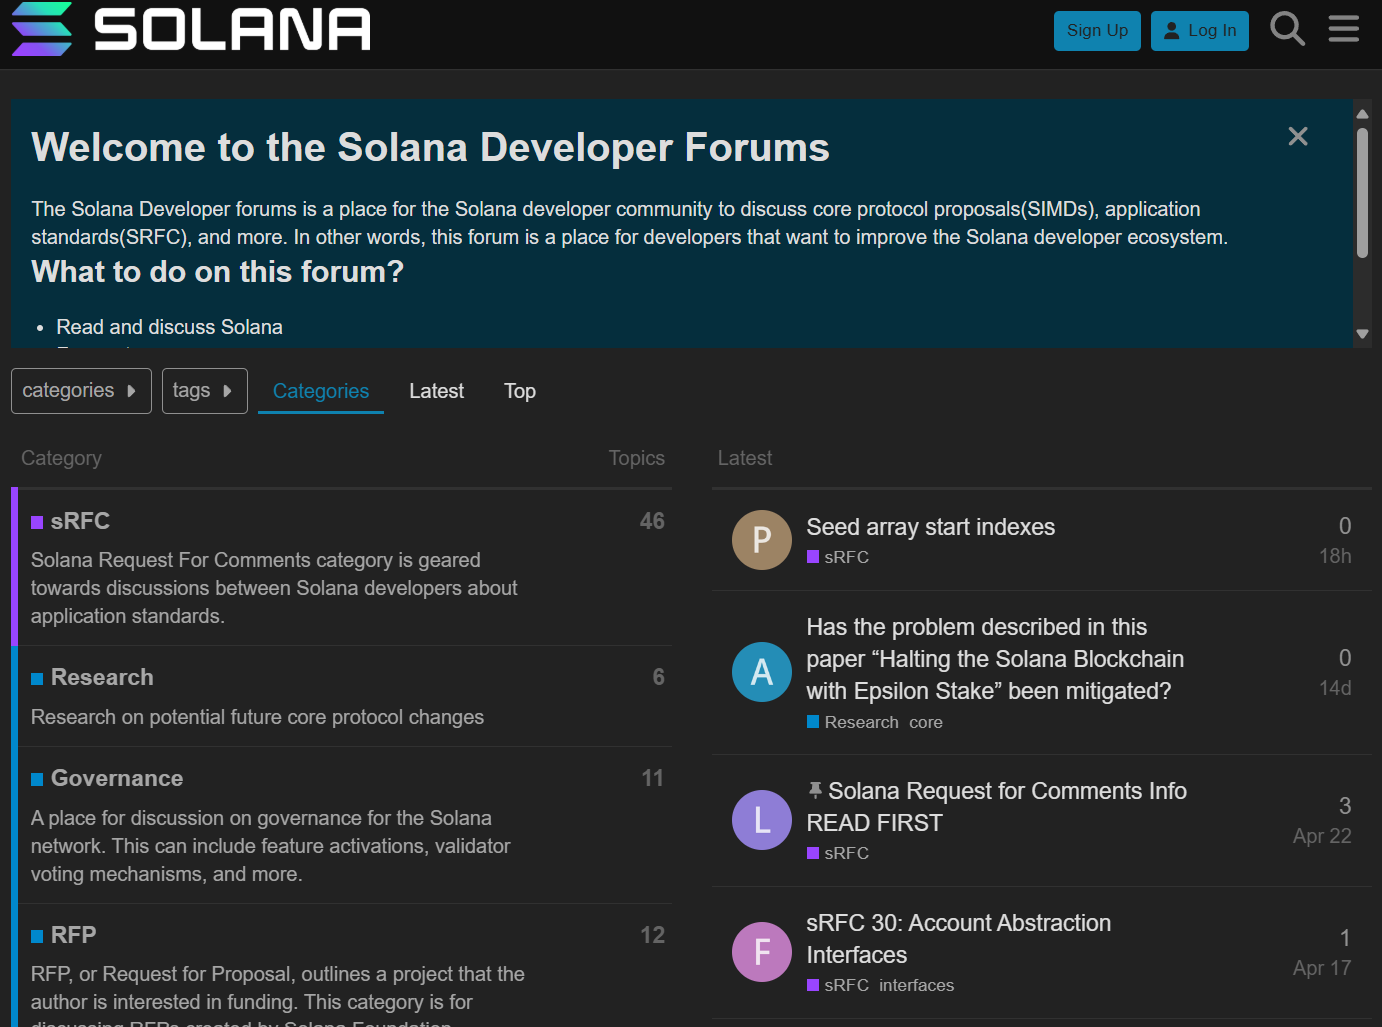Select the Categories tab
The width and height of the screenshot is (1382, 1027).
point(321,391)
